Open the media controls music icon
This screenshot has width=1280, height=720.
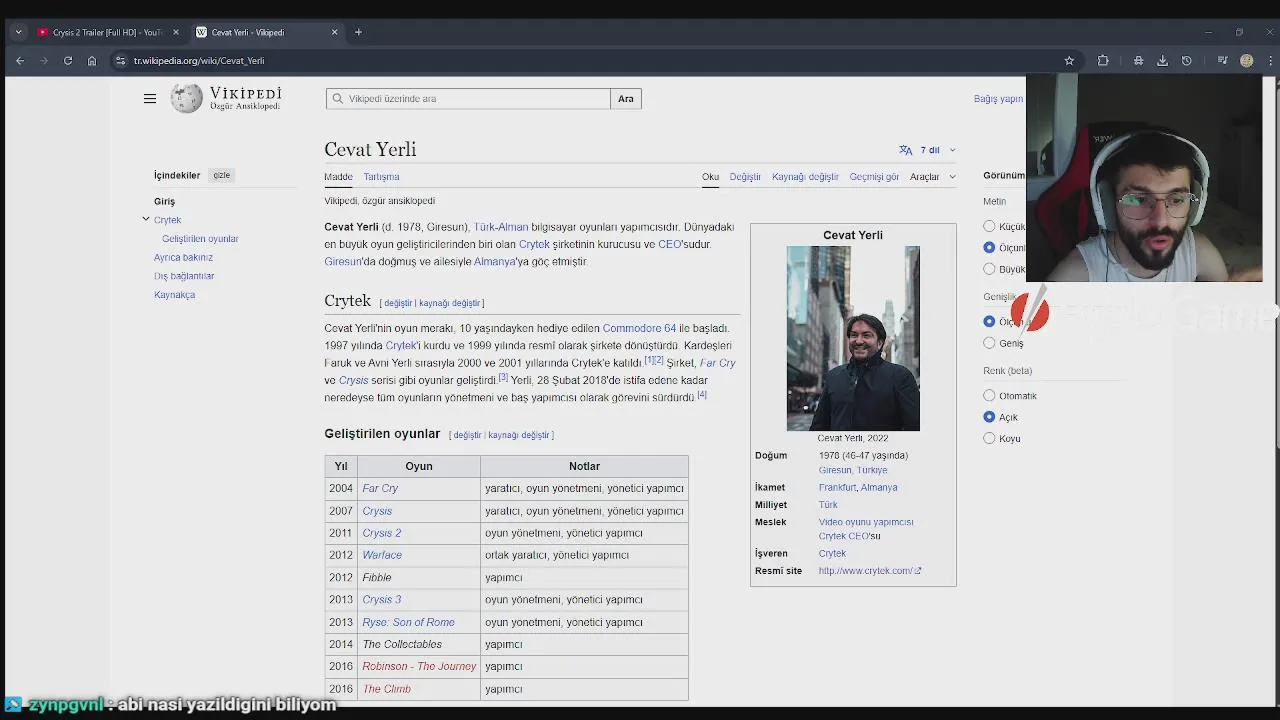[x=1222, y=61]
